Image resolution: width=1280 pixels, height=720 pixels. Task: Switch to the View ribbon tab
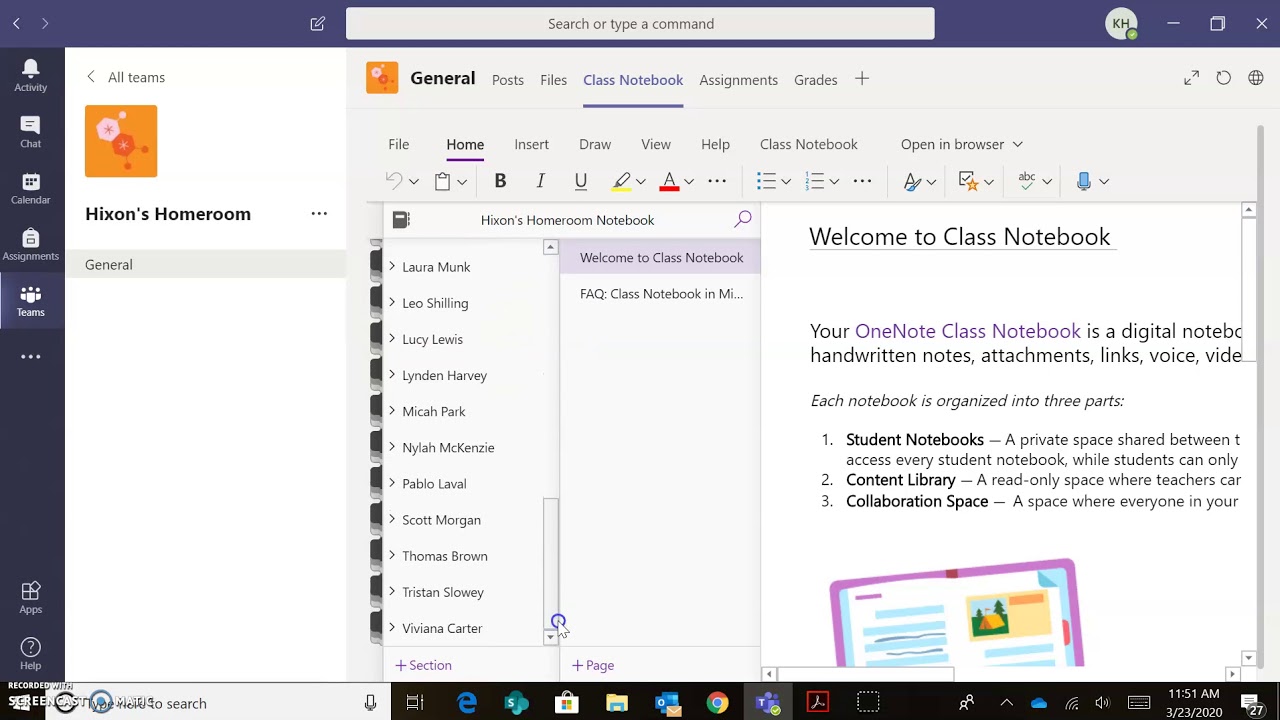tap(656, 144)
